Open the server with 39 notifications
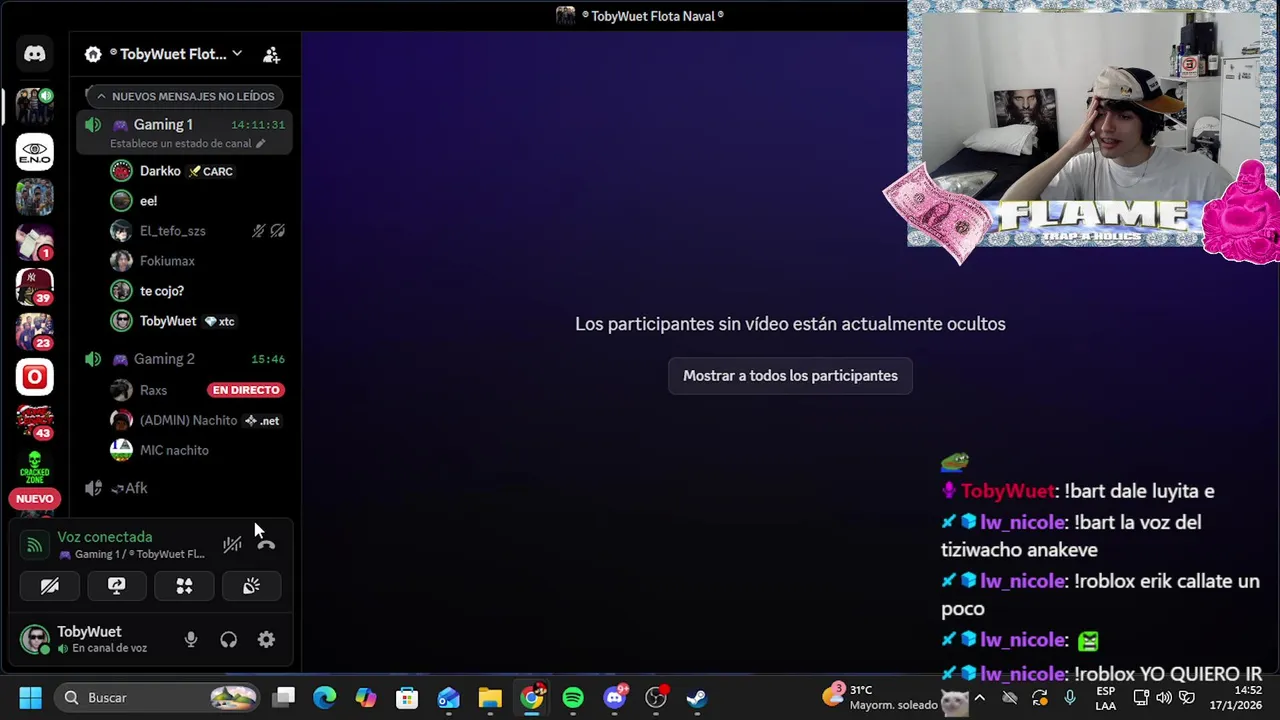The height and width of the screenshot is (720, 1280). pyautogui.click(x=35, y=287)
